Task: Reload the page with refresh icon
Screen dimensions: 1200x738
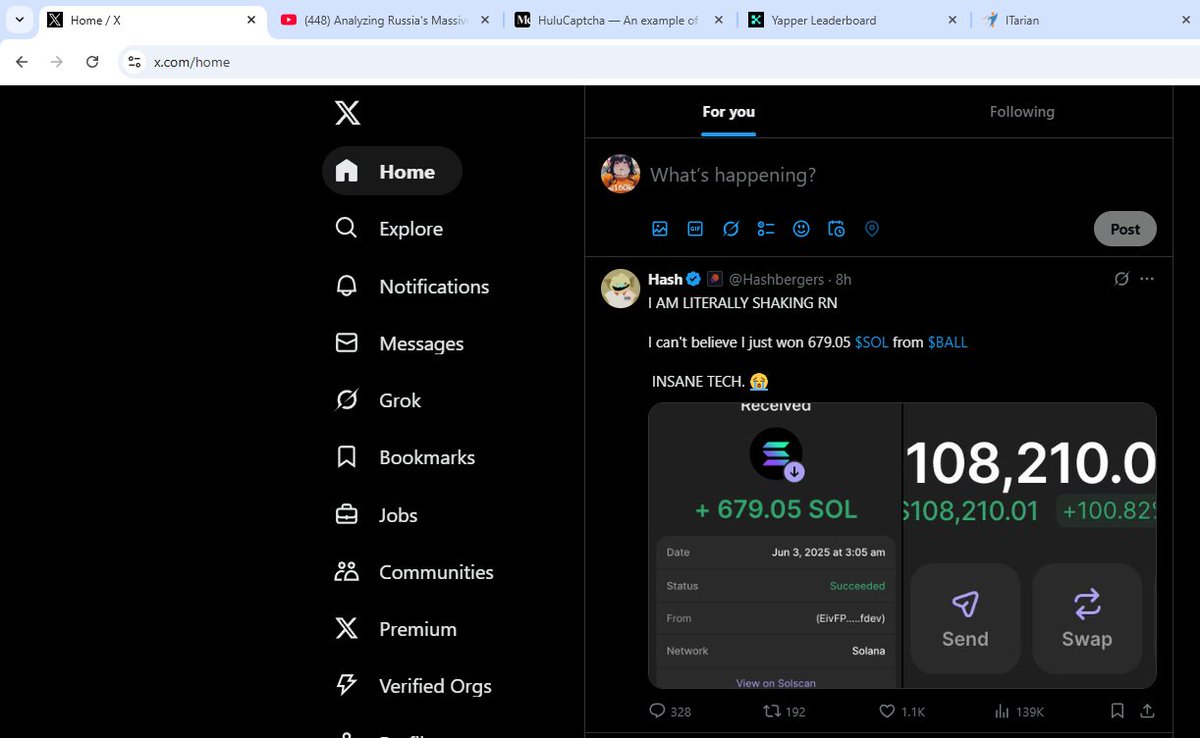Action: point(92,62)
